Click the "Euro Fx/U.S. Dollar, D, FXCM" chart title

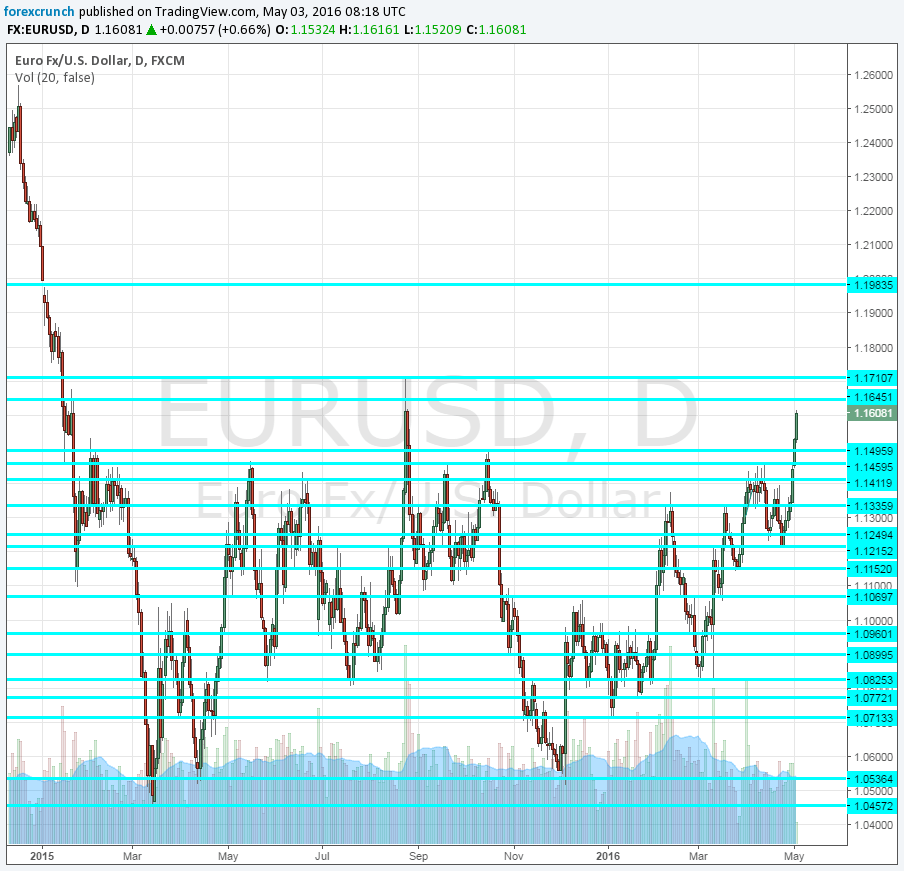click(x=98, y=60)
